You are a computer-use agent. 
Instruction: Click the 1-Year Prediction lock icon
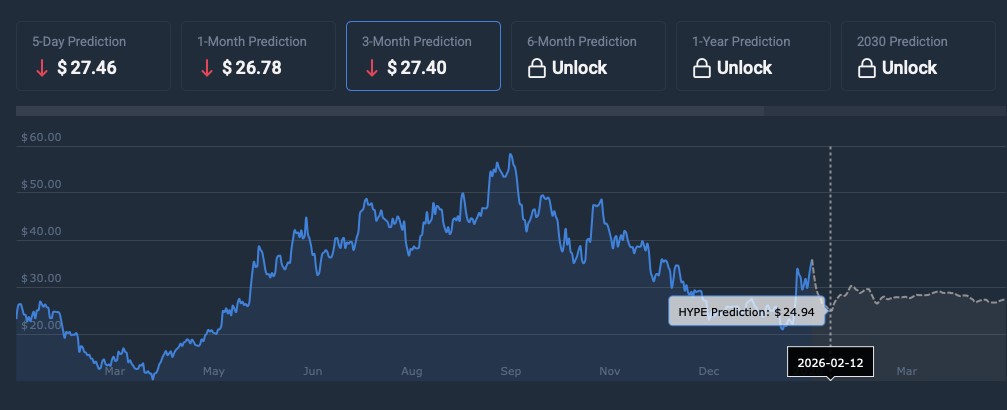click(702, 68)
